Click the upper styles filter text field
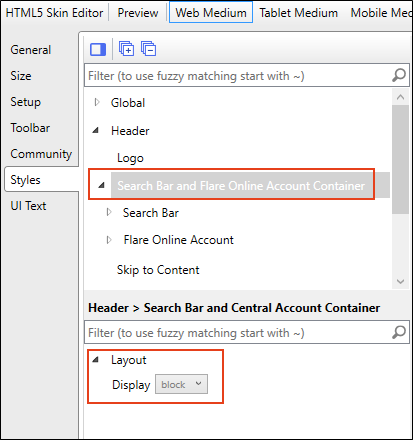The height and width of the screenshot is (440, 413). 238,75
